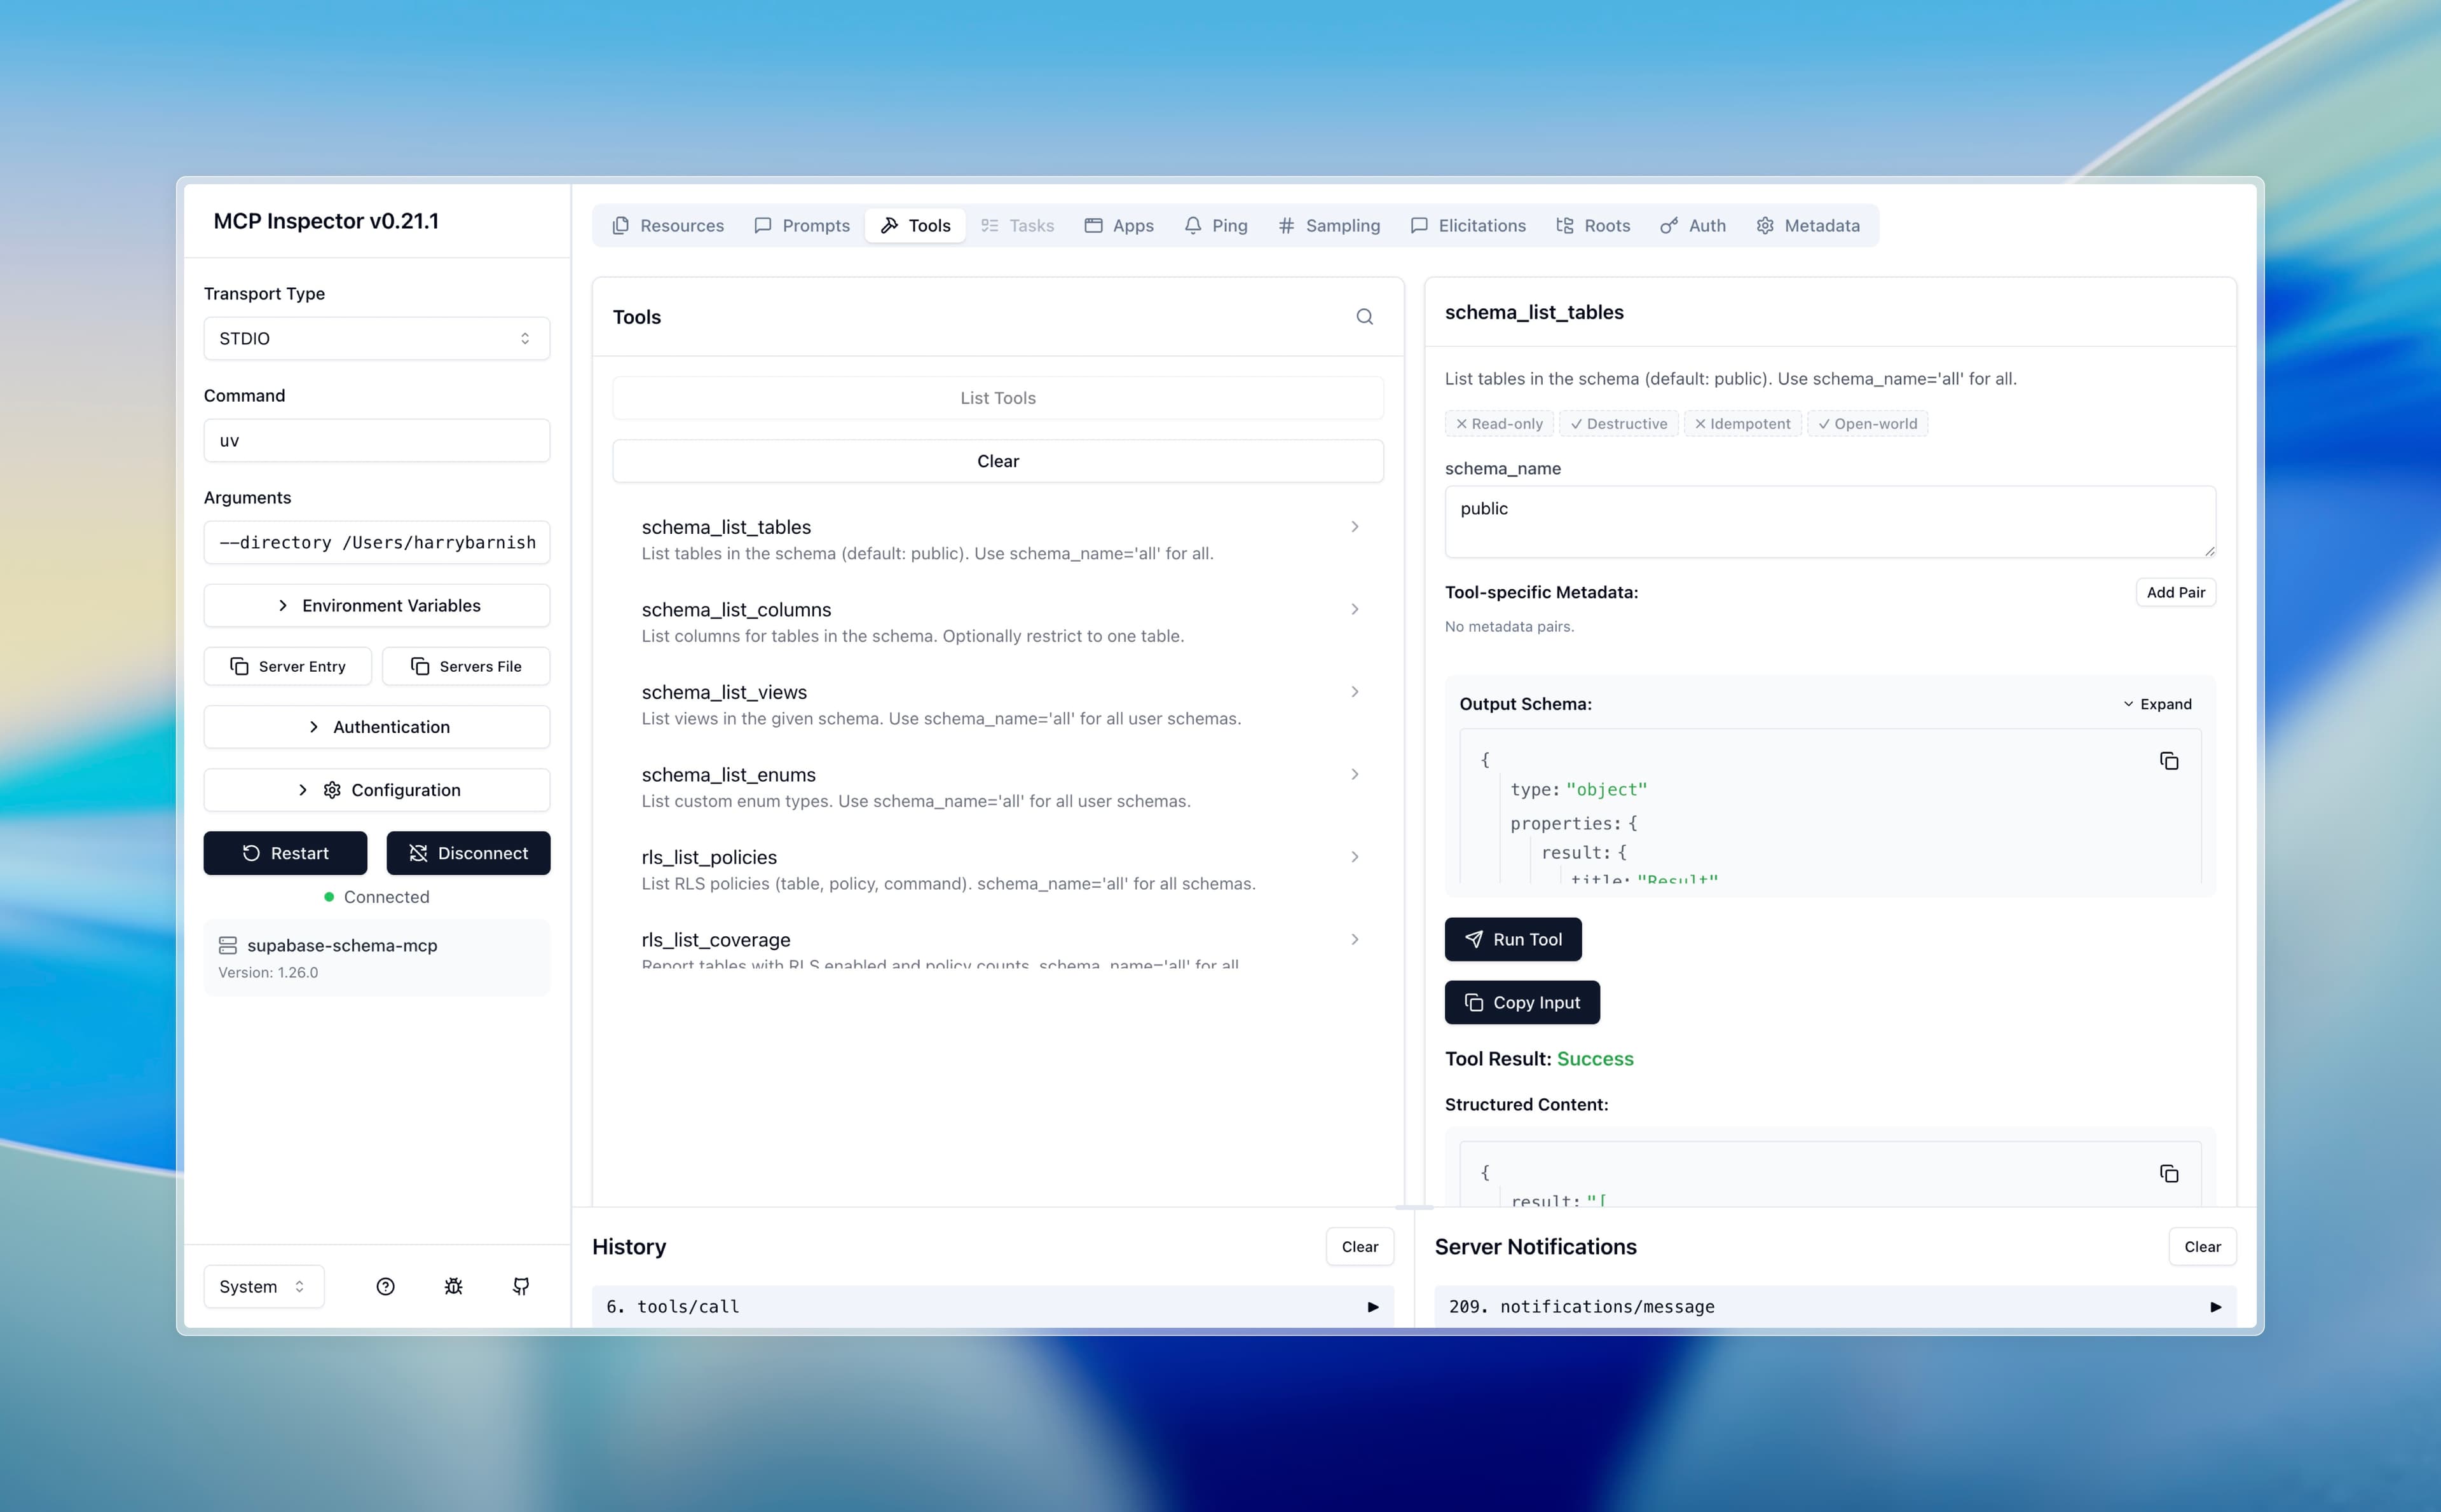Click the Server Entry copy button
This screenshot has width=2441, height=1512.
pos(288,666)
